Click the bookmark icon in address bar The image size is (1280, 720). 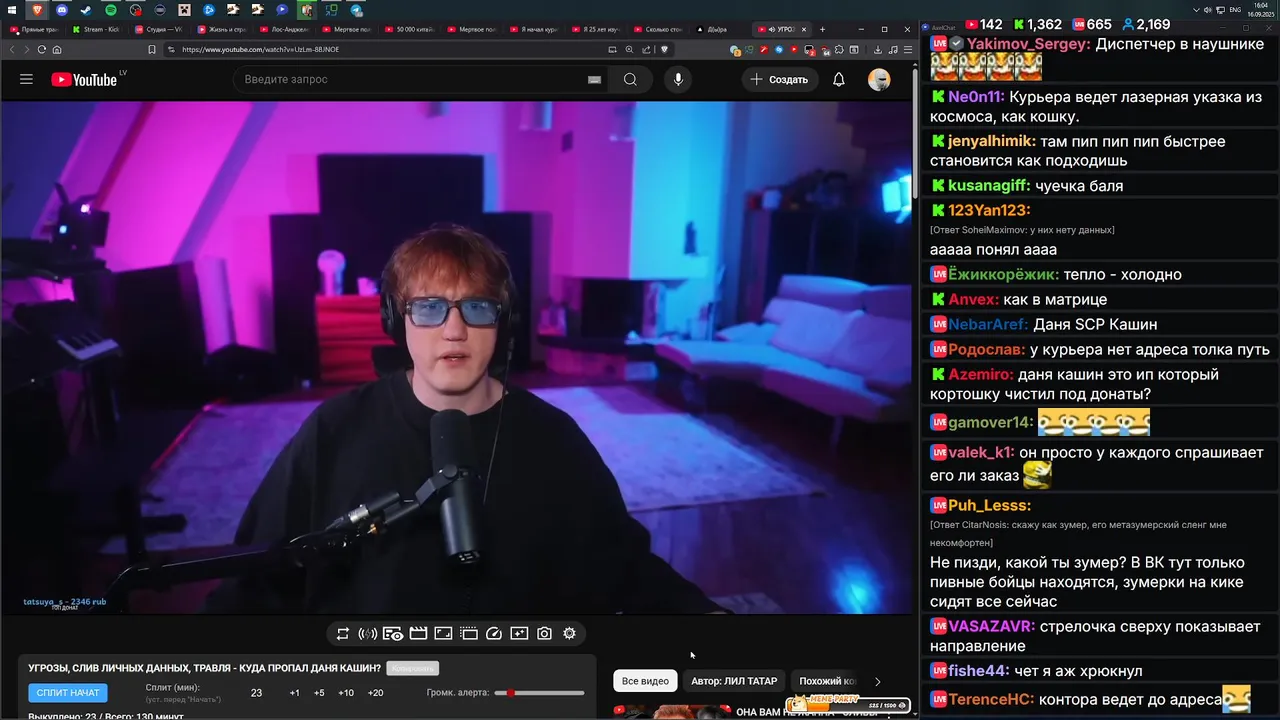(152, 49)
